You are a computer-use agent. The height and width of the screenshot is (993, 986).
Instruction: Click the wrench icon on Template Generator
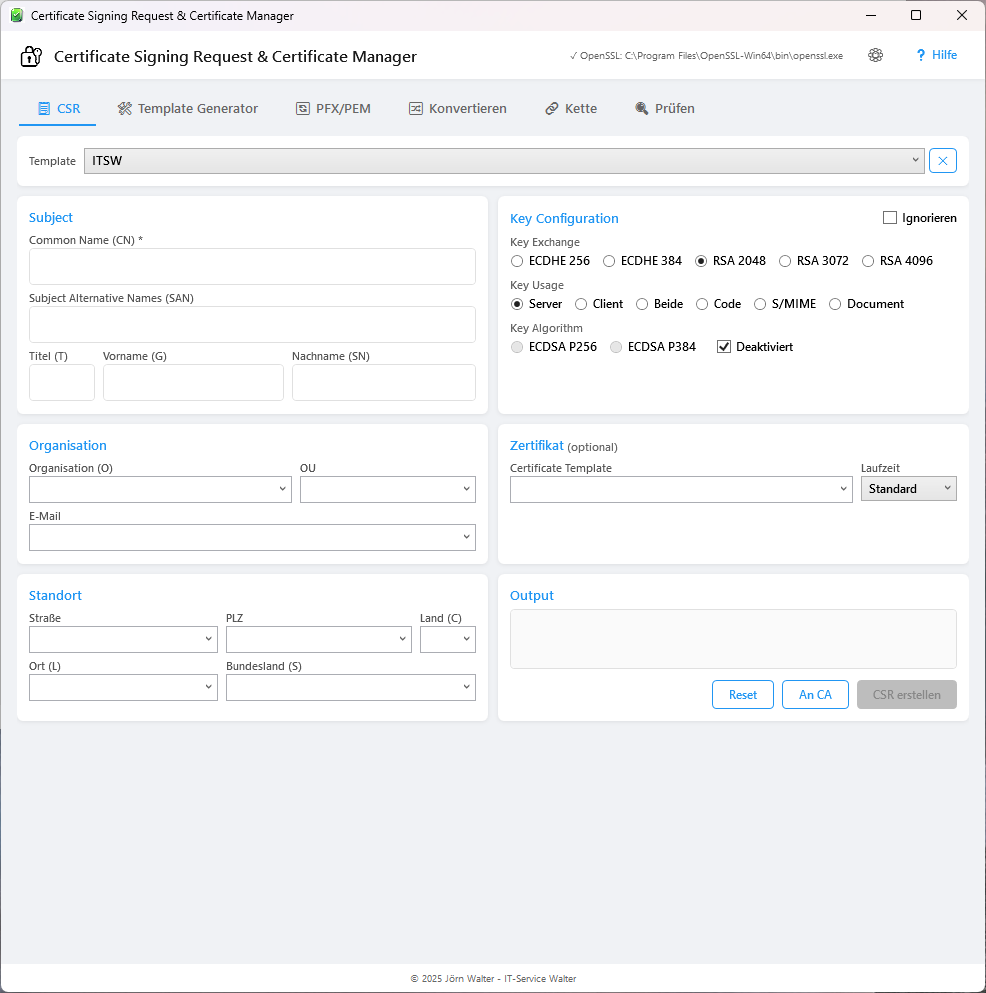coord(123,107)
